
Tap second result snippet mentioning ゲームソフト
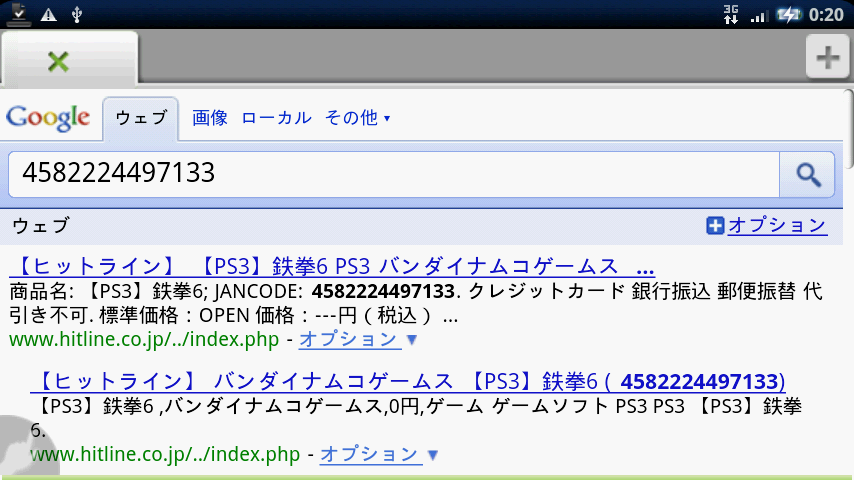pyautogui.click(x=417, y=418)
